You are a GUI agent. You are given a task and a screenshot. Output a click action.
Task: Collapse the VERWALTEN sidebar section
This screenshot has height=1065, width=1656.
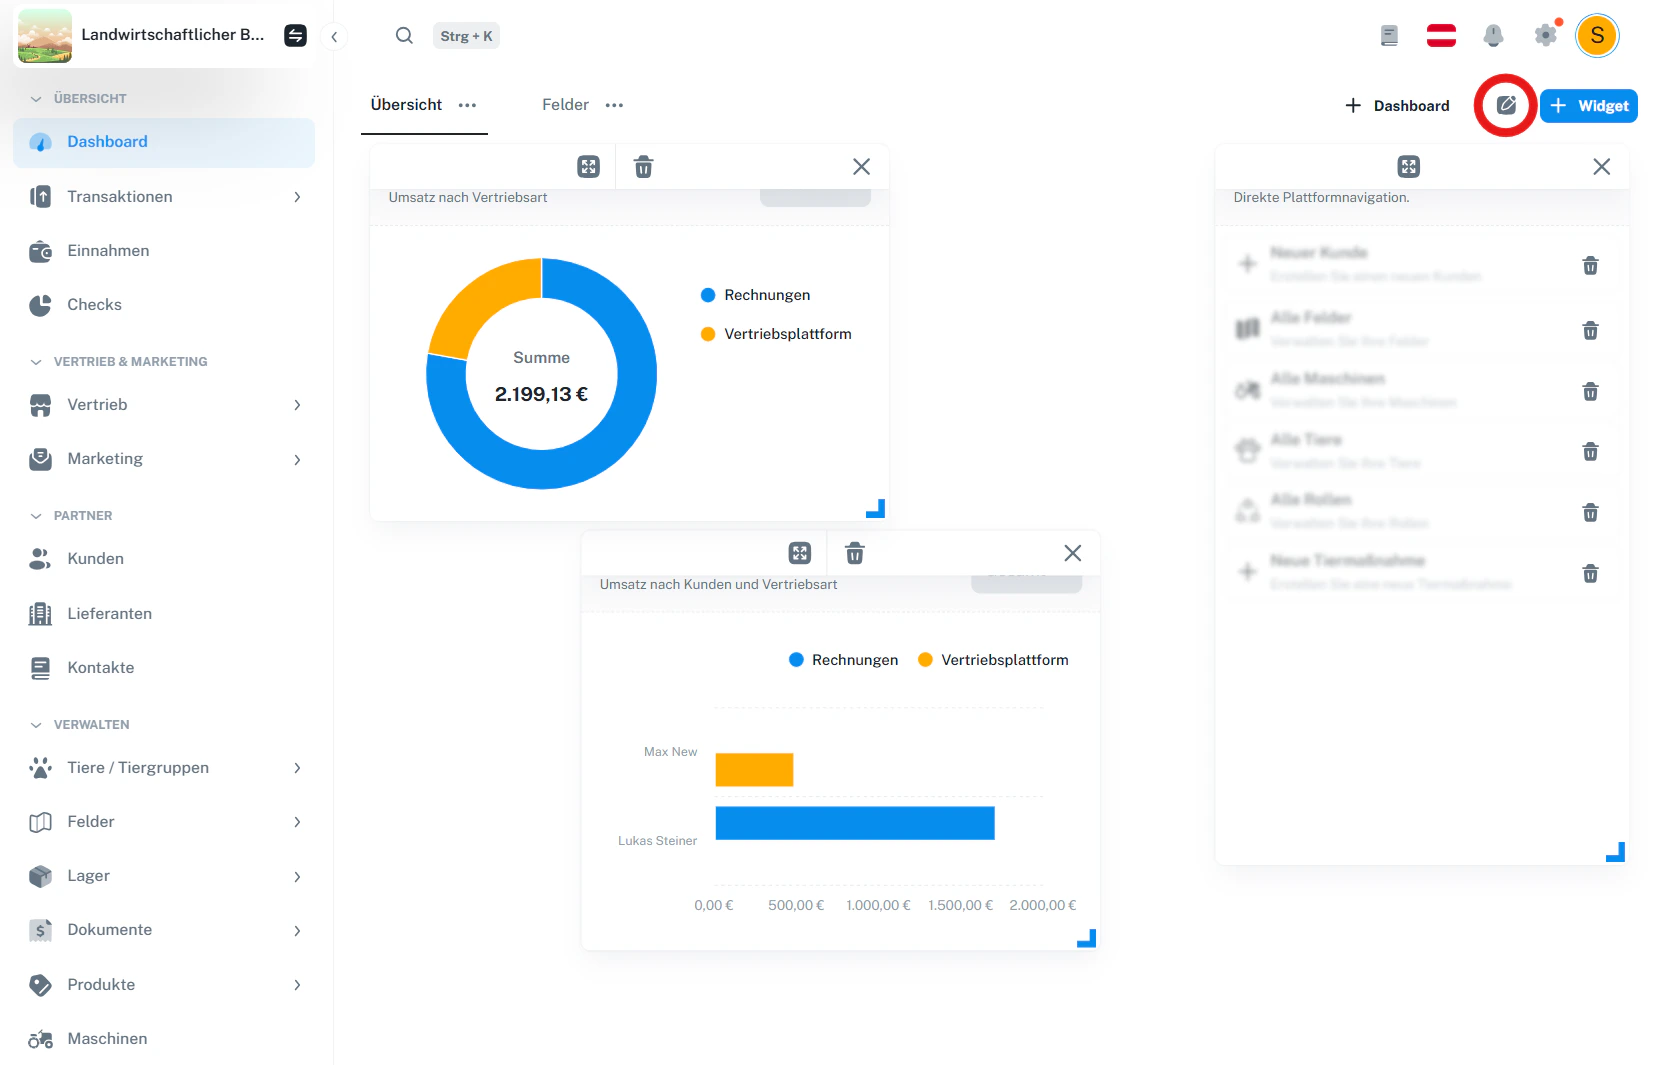[x=79, y=725]
